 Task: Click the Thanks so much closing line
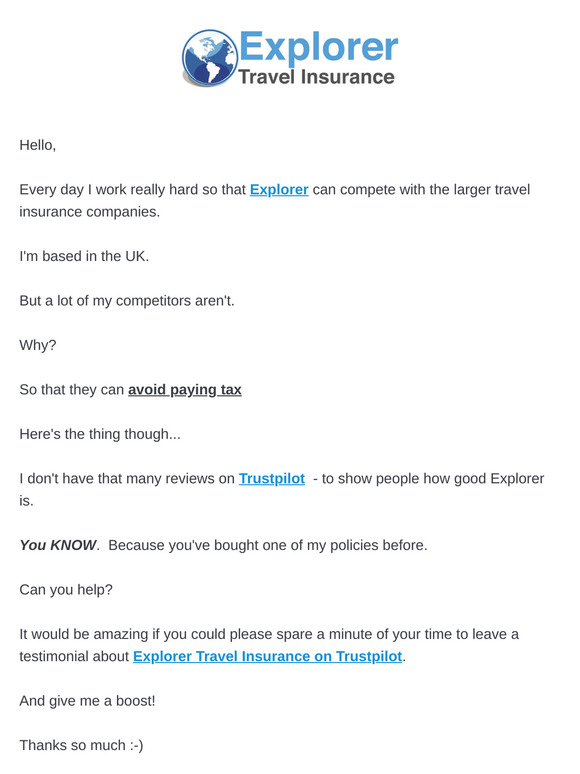click(81, 745)
